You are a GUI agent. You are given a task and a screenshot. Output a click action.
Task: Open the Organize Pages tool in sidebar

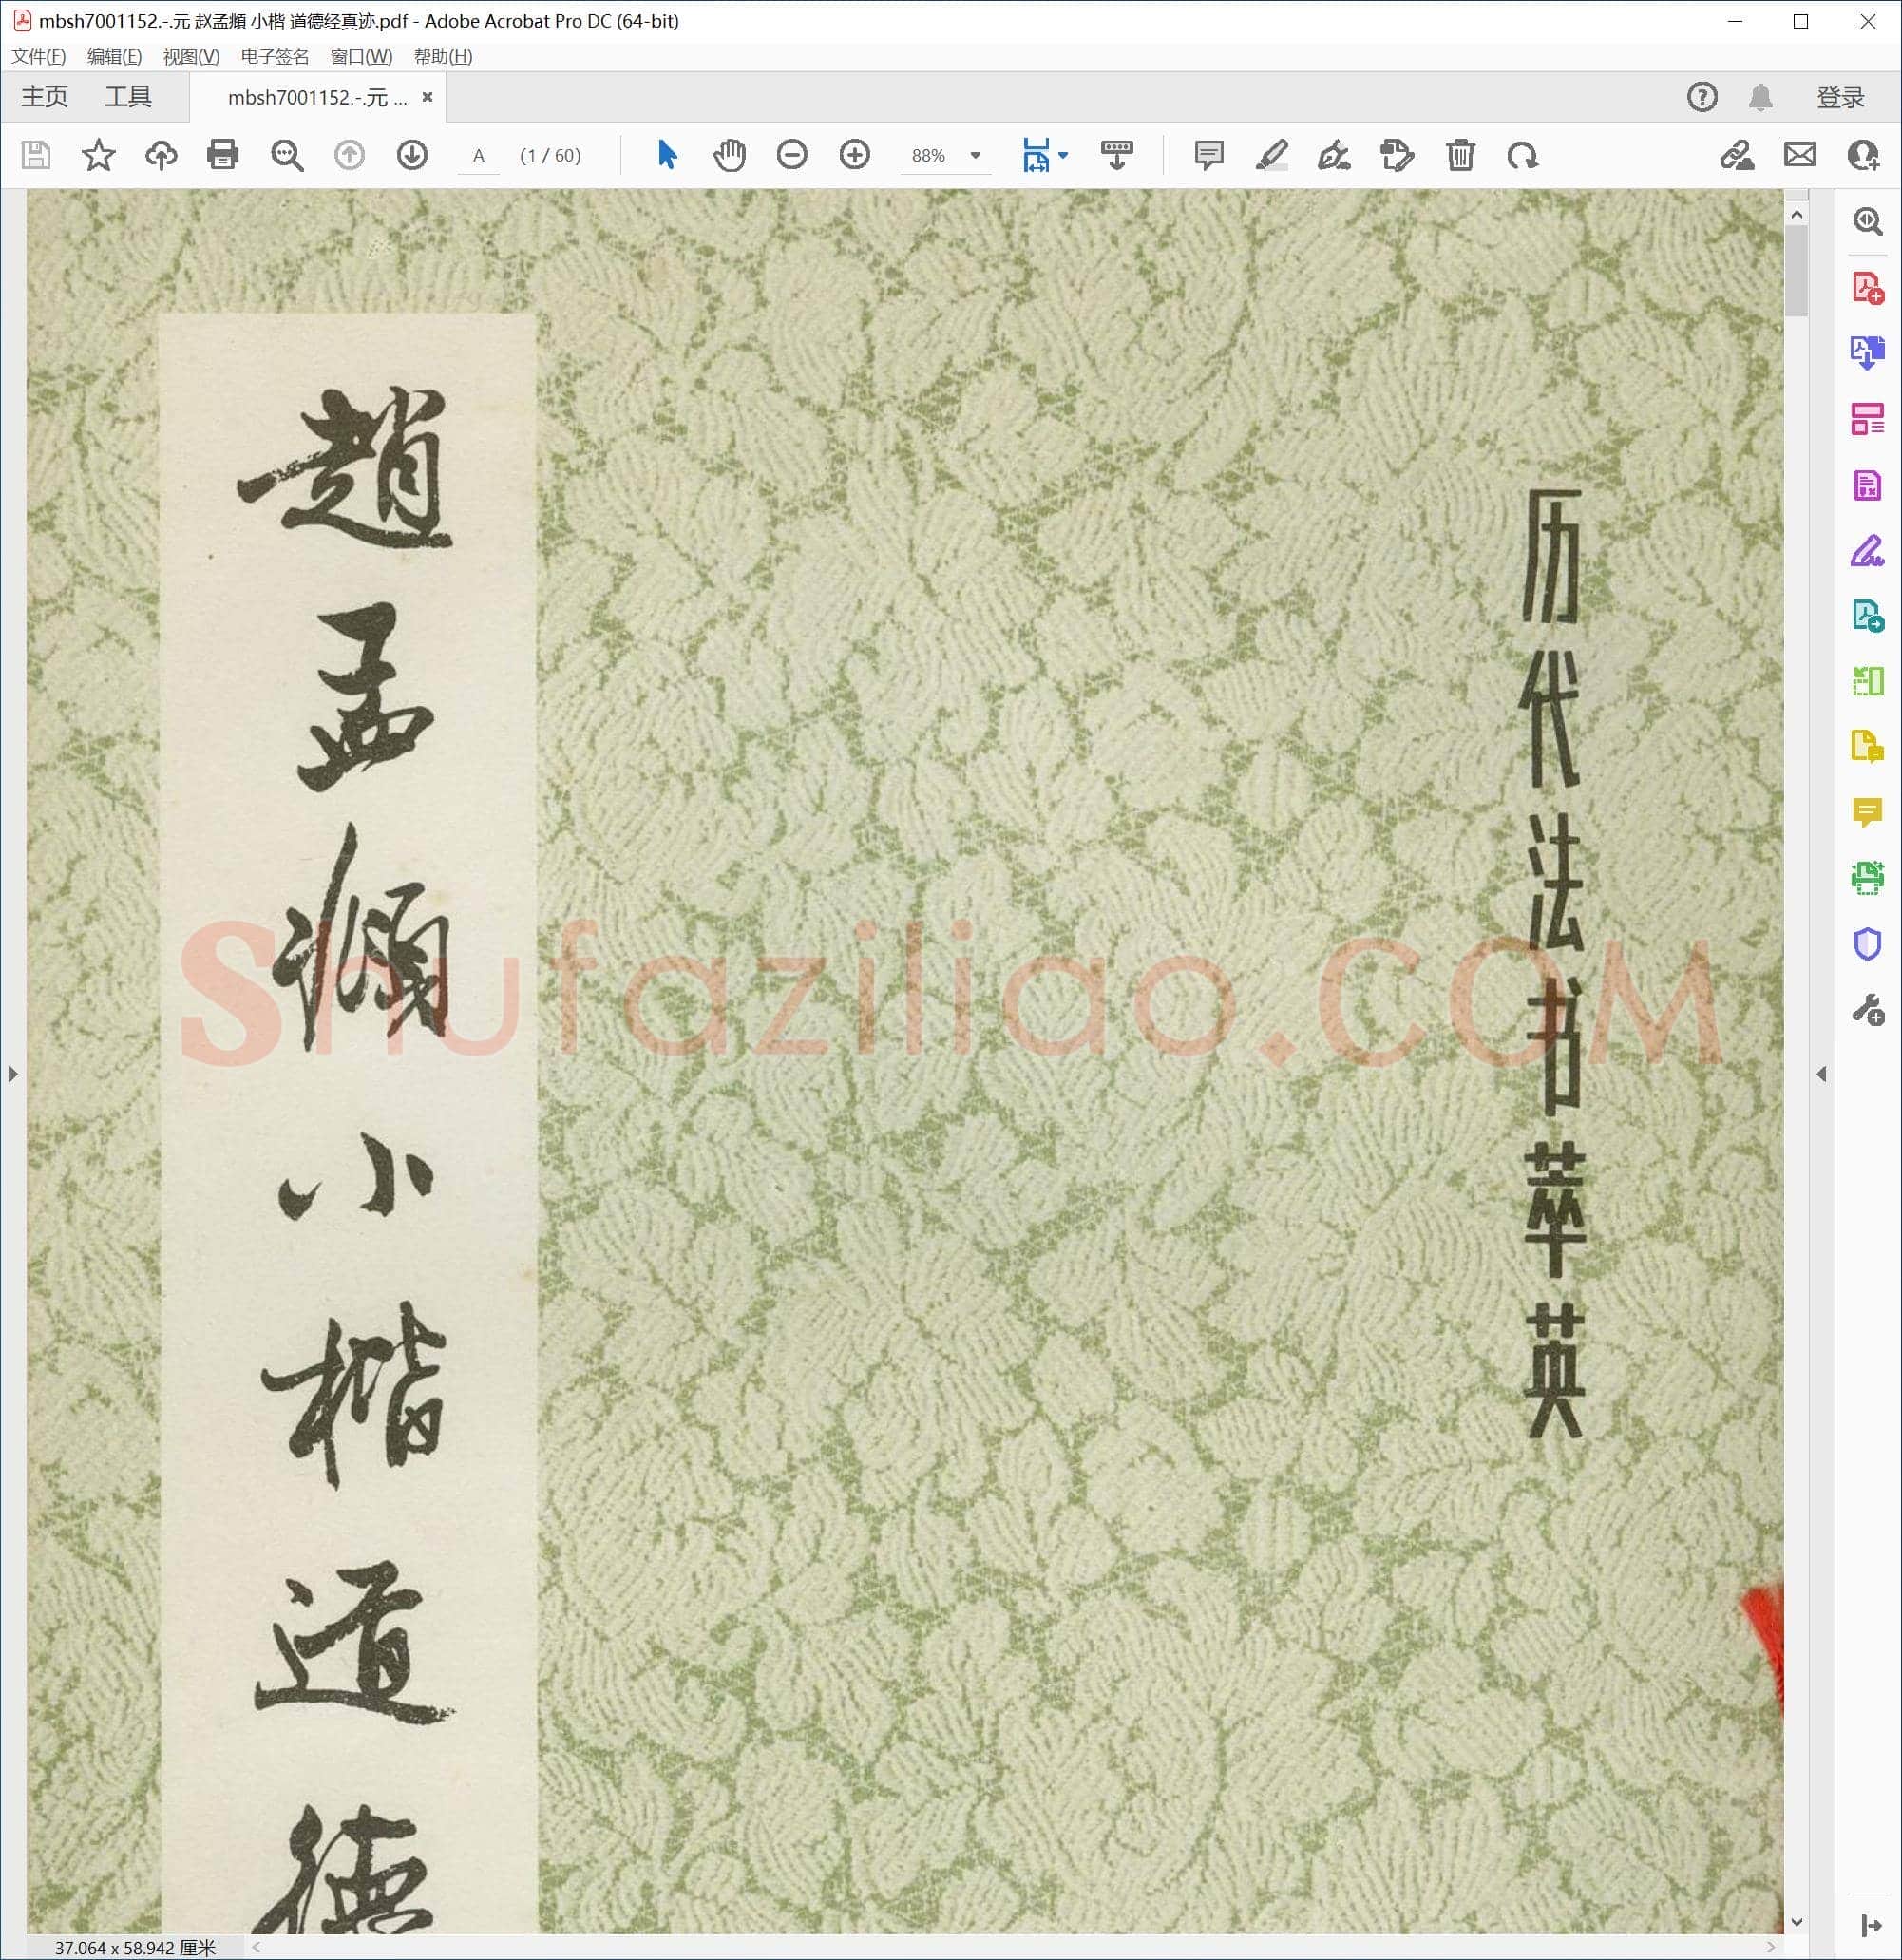click(1868, 419)
